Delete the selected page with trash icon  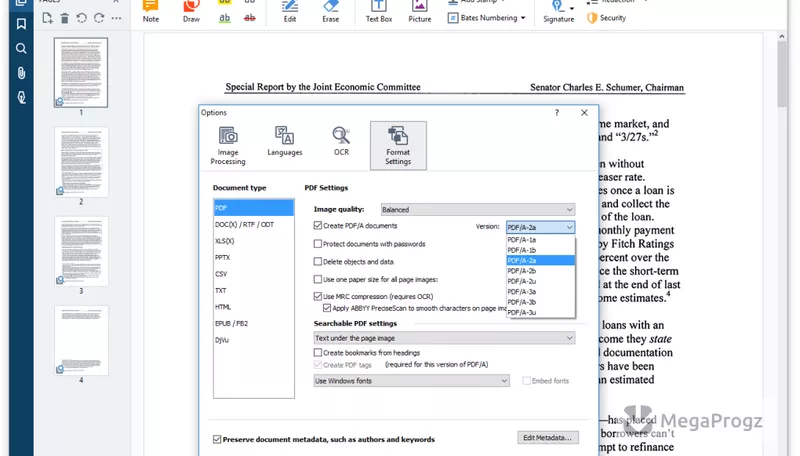[x=64, y=18]
